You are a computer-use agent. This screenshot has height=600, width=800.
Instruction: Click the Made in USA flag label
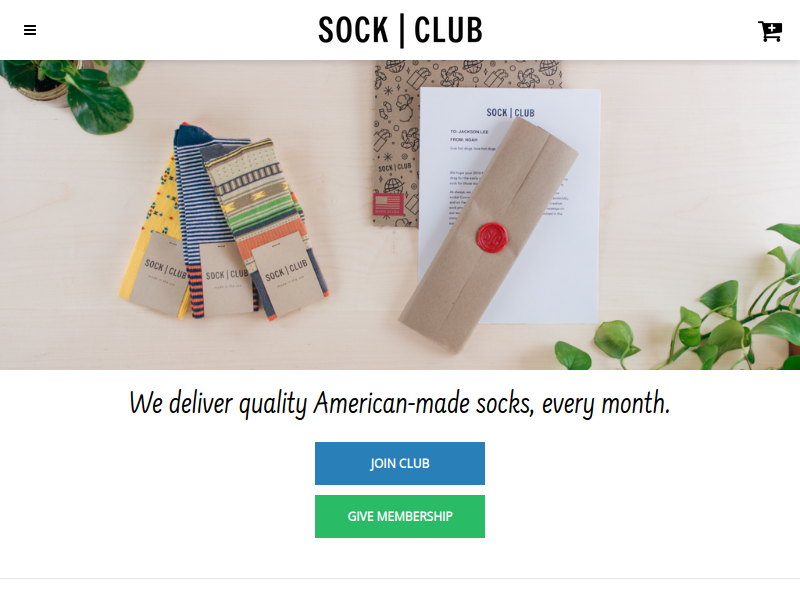coord(388,205)
